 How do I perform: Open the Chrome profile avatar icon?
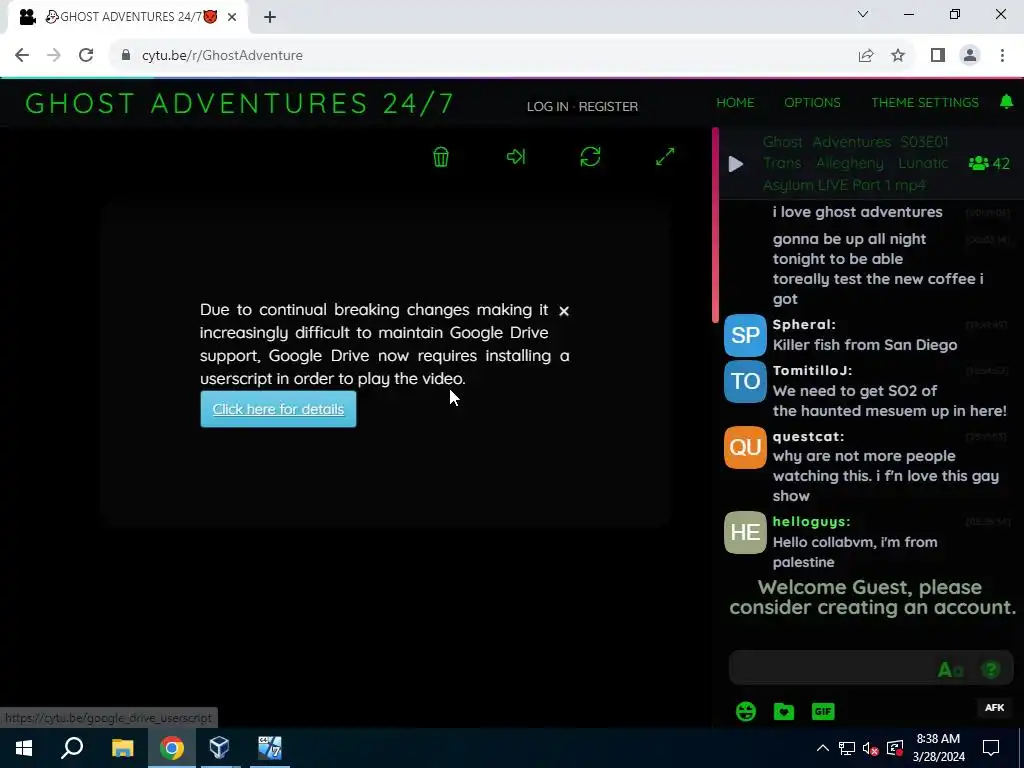click(970, 56)
